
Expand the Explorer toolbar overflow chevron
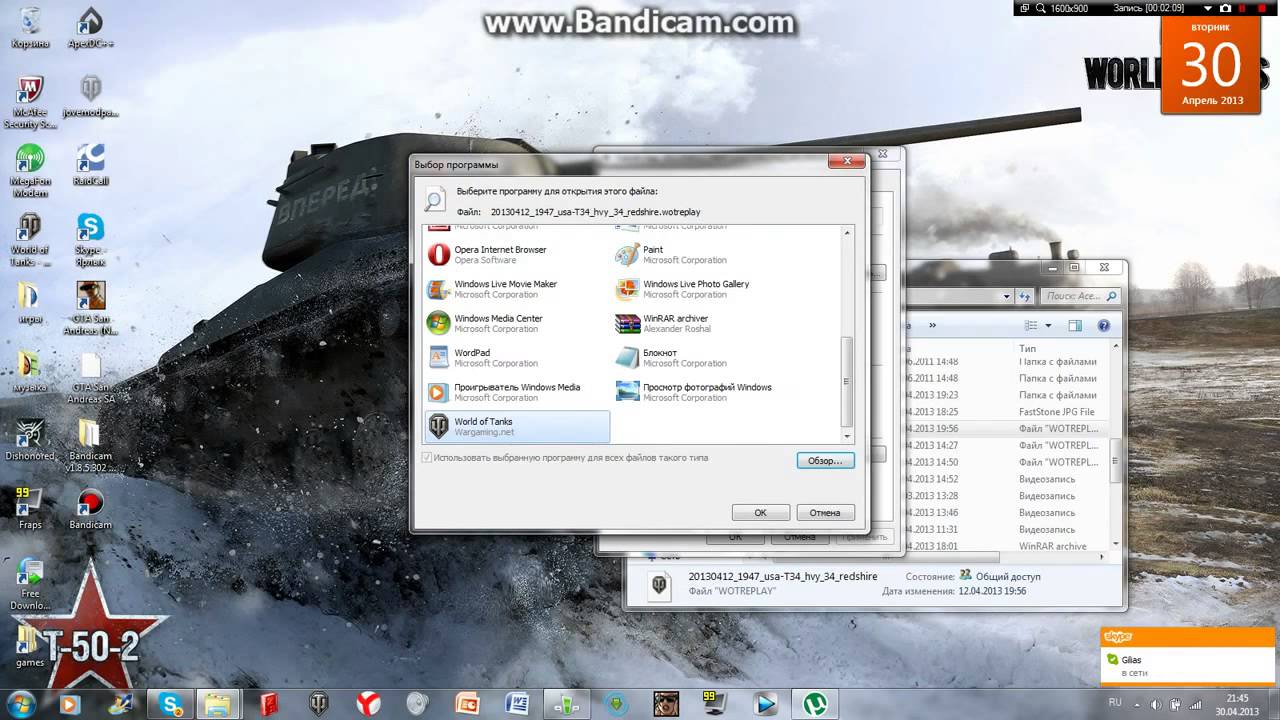point(933,325)
